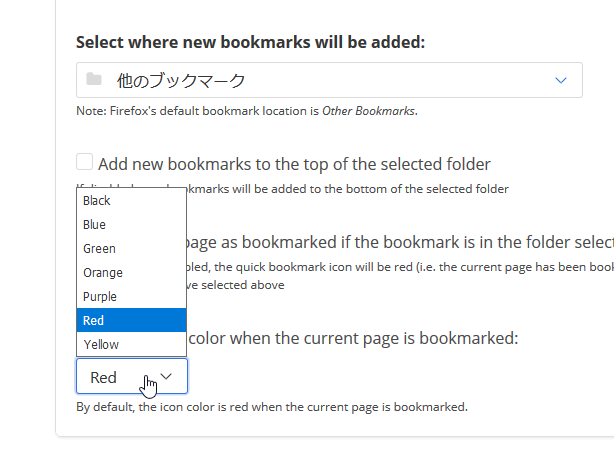The width and height of the screenshot is (614, 470).
Task: Pick the Orange color option
Action: tap(132, 272)
